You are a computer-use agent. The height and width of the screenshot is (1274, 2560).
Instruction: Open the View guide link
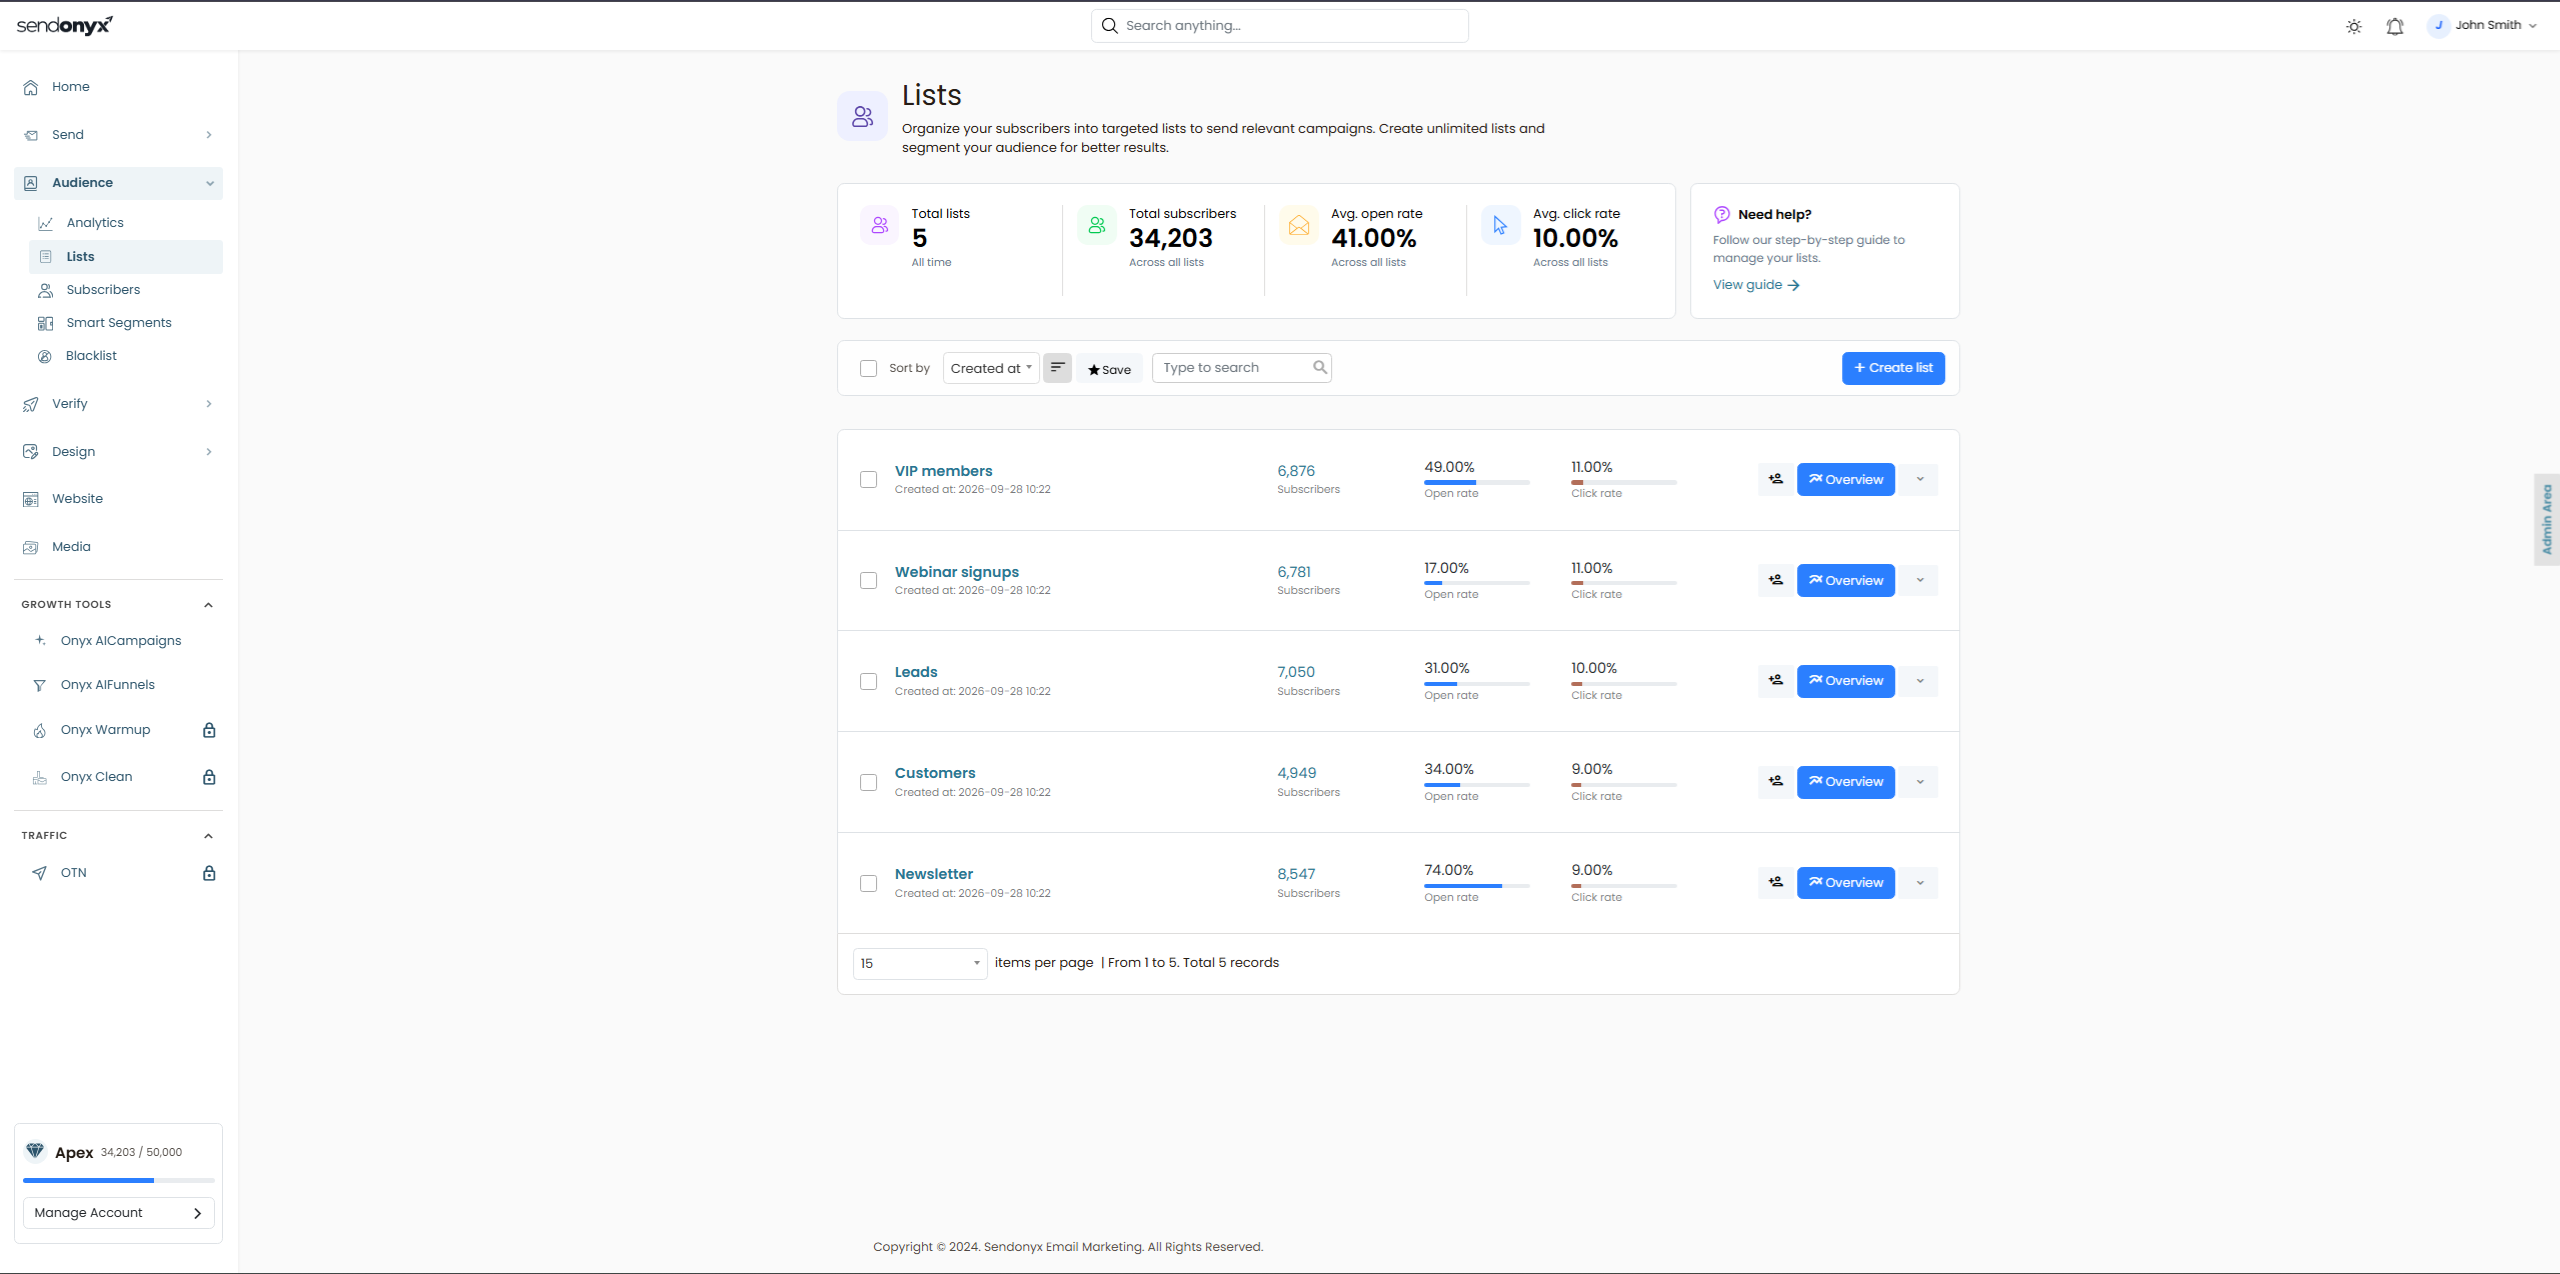pyautogui.click(x=1756, y=285)
